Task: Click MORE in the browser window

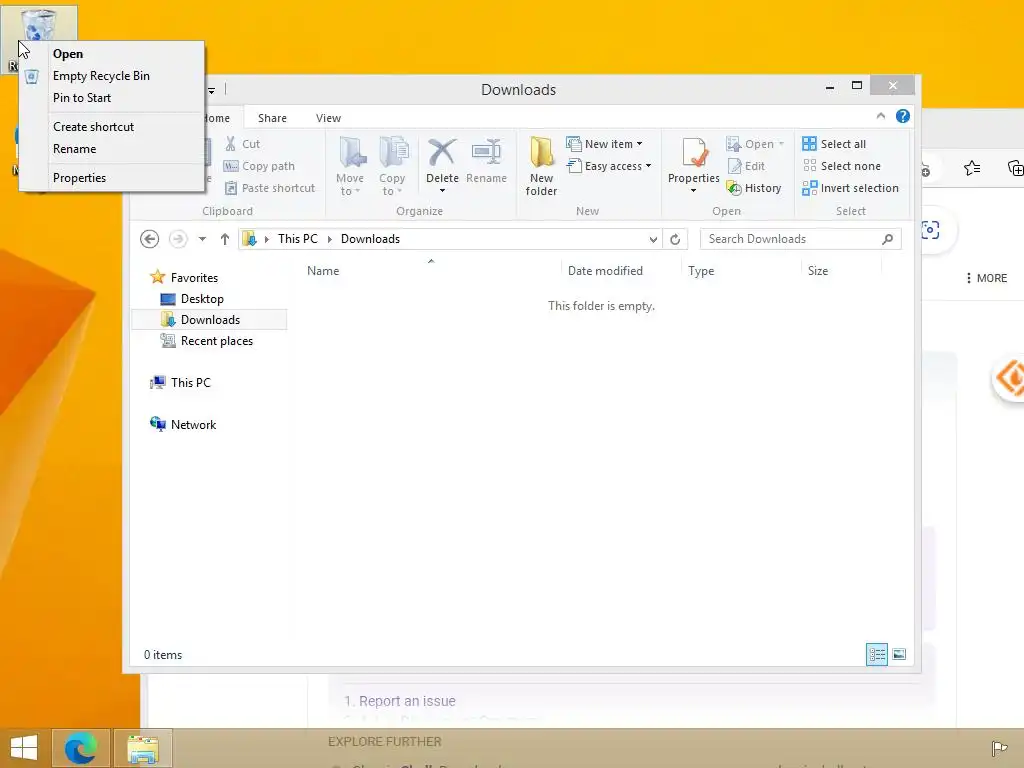Action: [x=986, y=278]
